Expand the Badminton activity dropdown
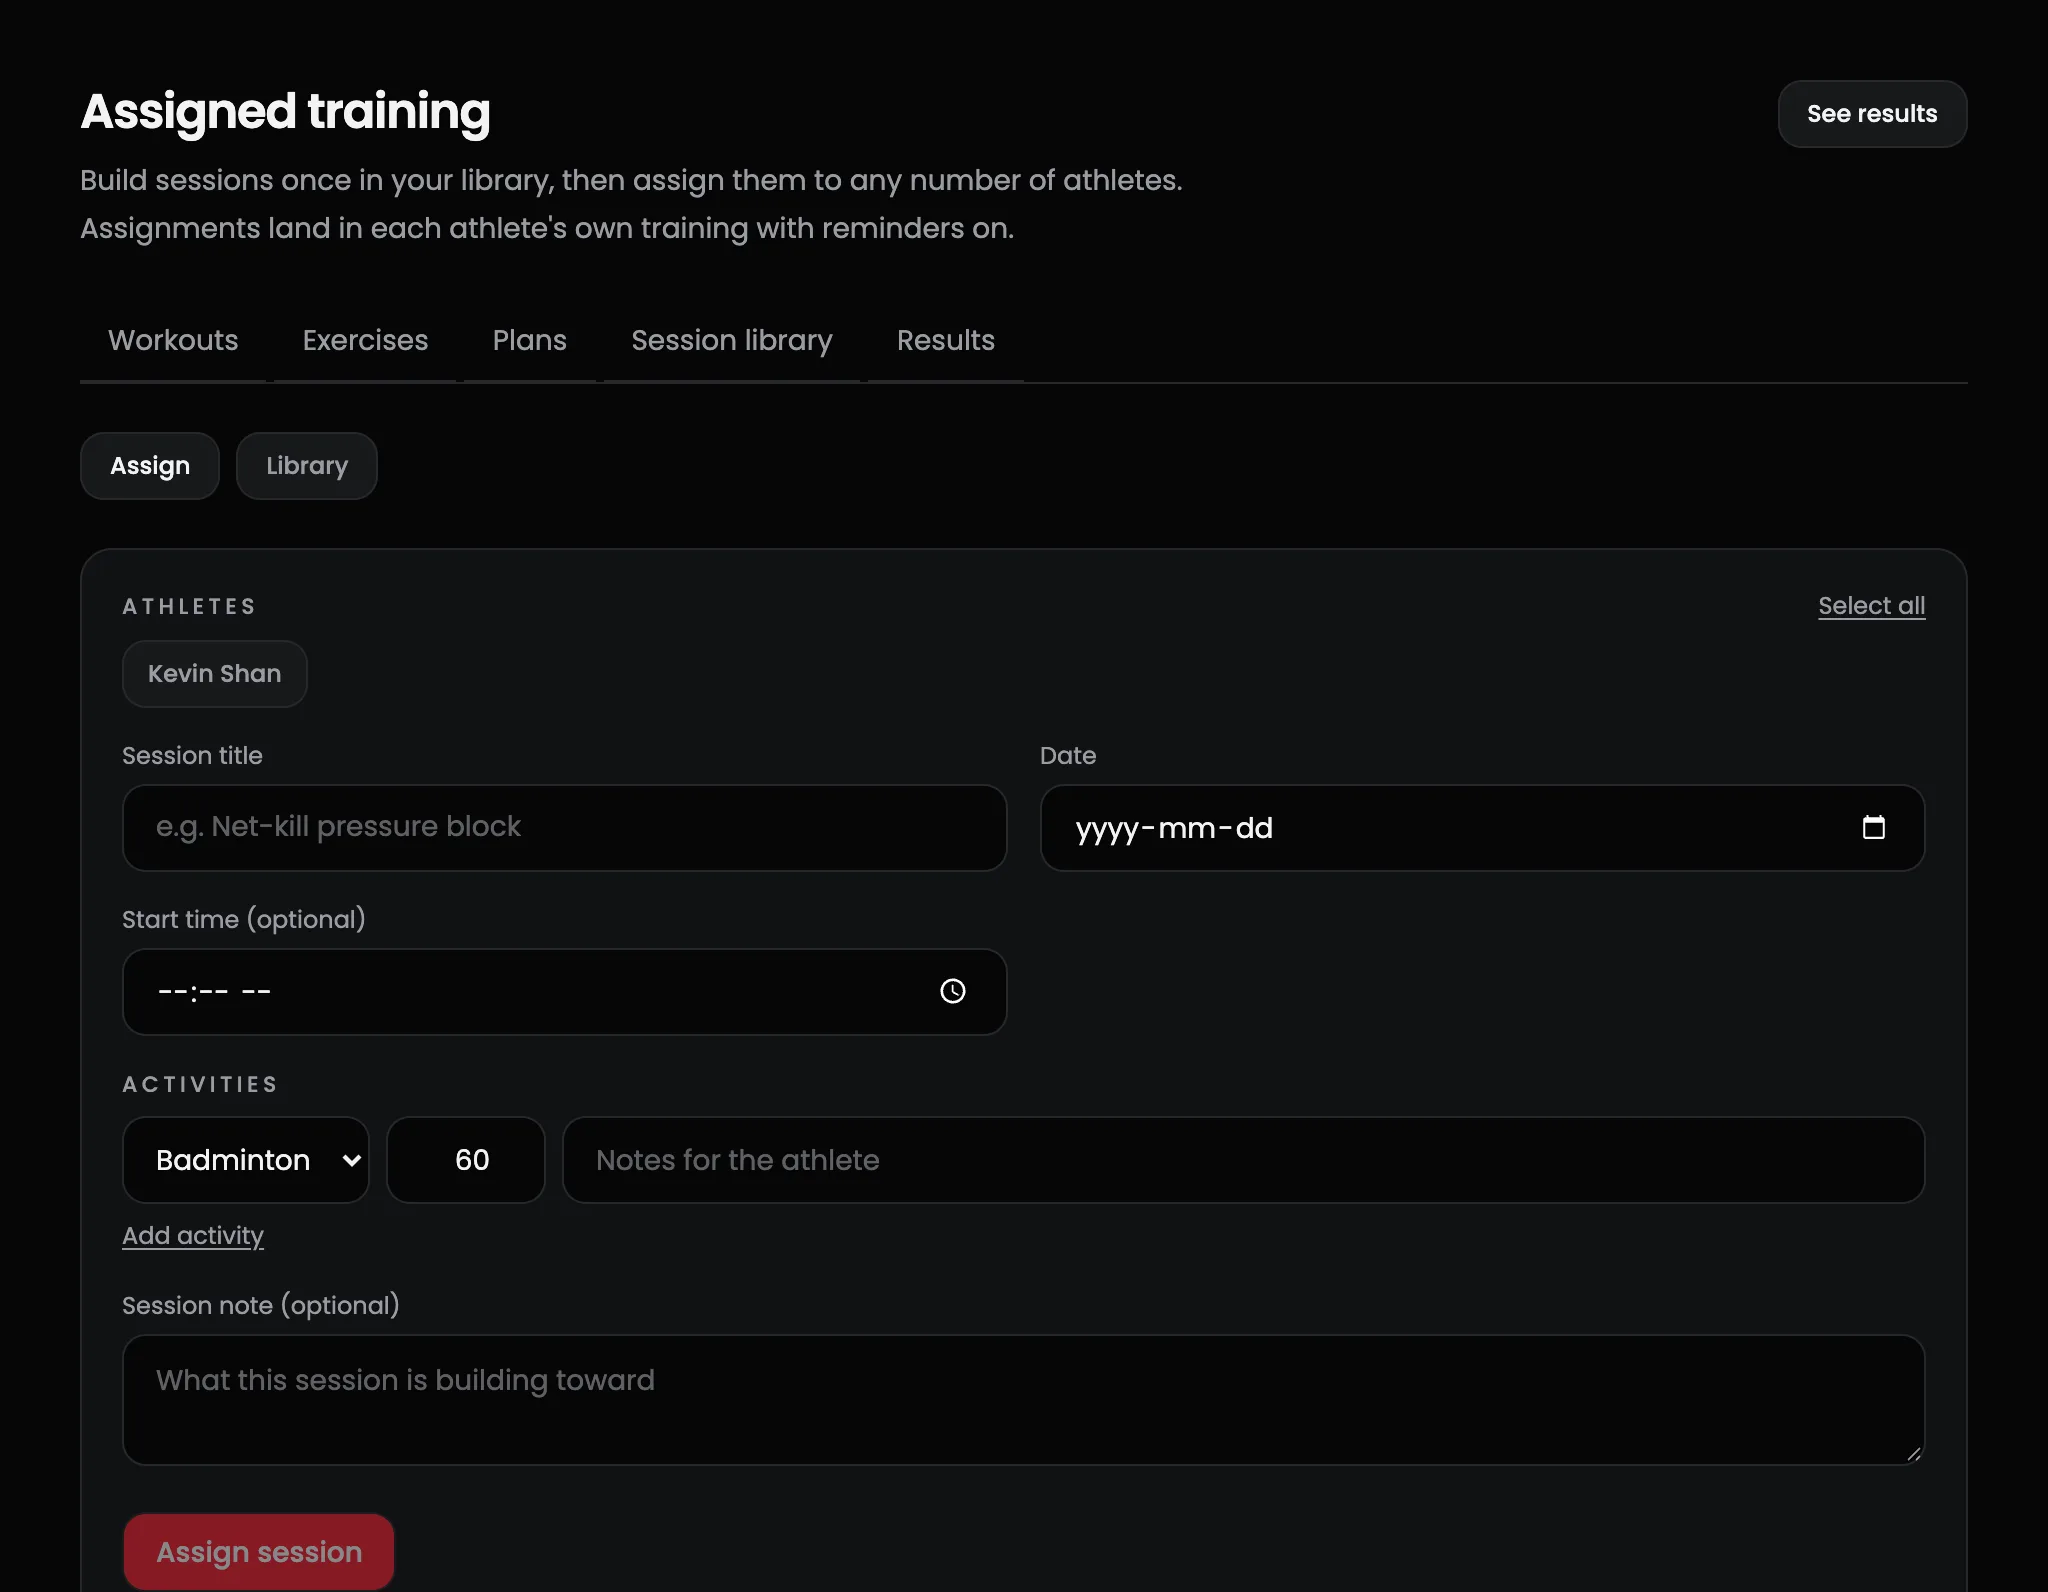Image resolution: width=2048 pixels, height=1592 pixels. [246, 1160]
